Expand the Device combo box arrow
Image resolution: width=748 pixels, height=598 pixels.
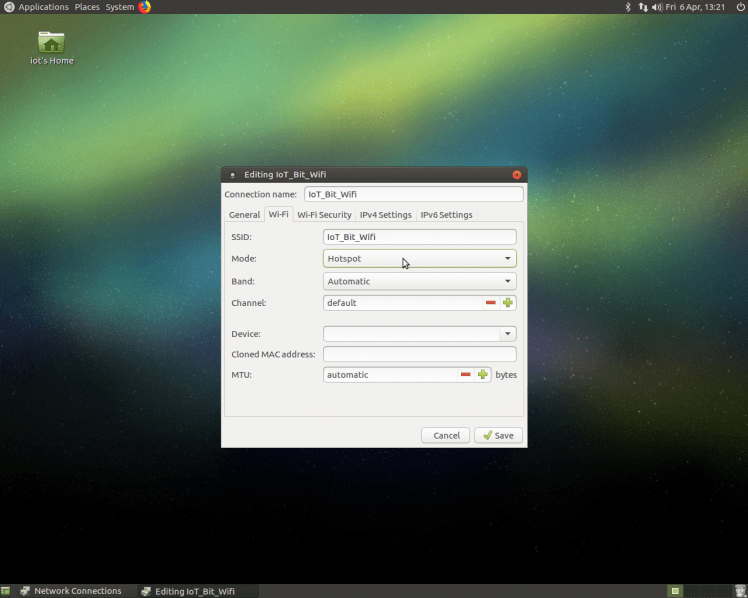tap(508, 334)
